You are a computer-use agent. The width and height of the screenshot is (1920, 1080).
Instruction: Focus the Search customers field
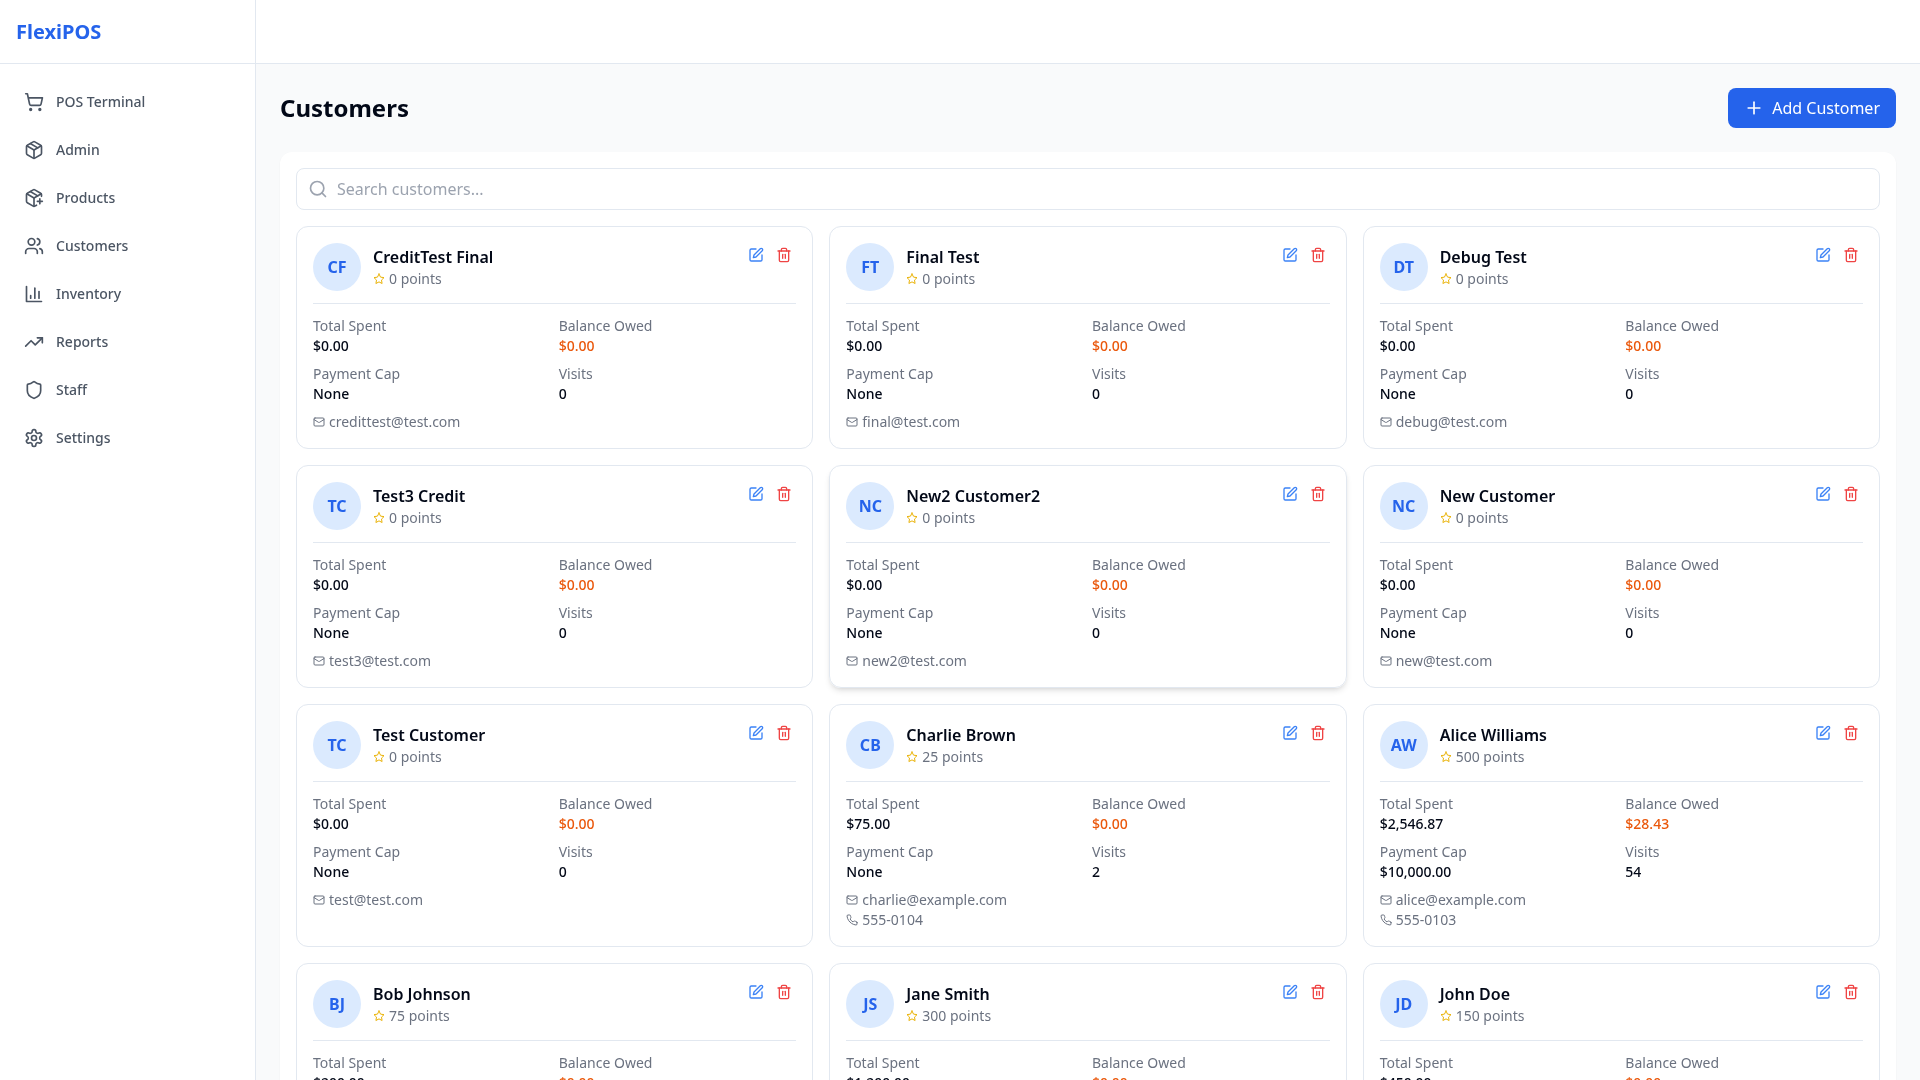1088,189
